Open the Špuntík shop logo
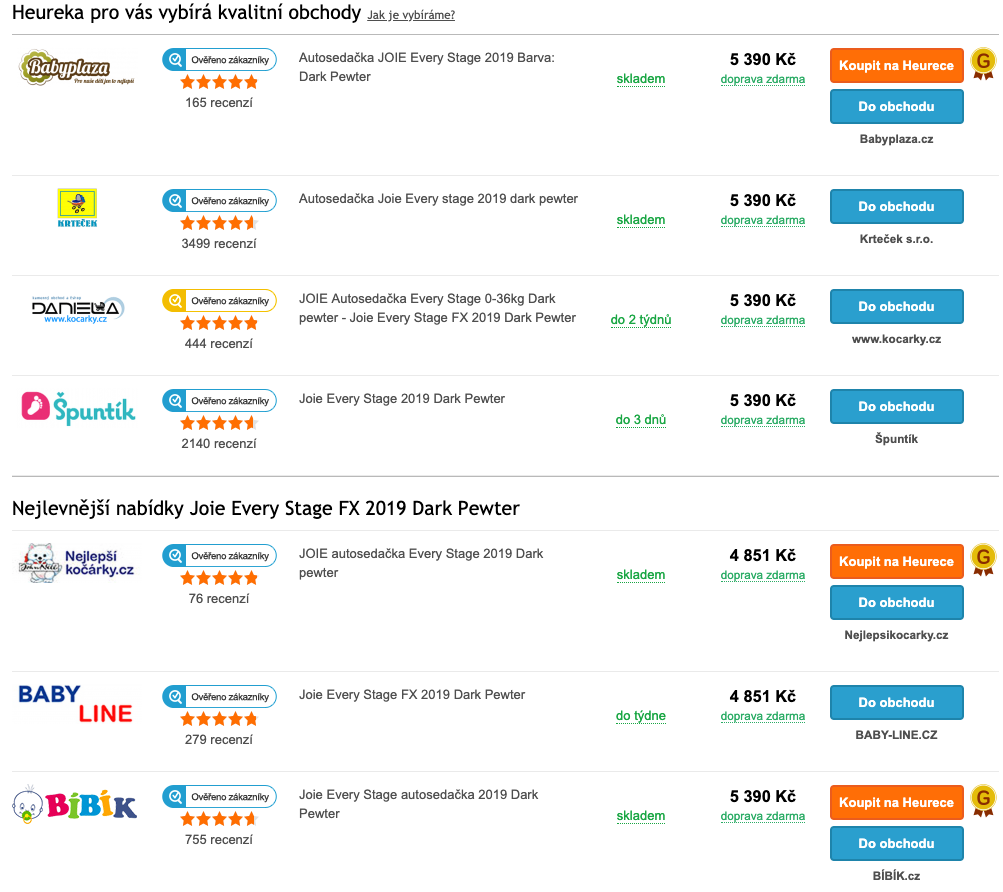The width and height of the screenshot is (1003, 892). (78, 408)
